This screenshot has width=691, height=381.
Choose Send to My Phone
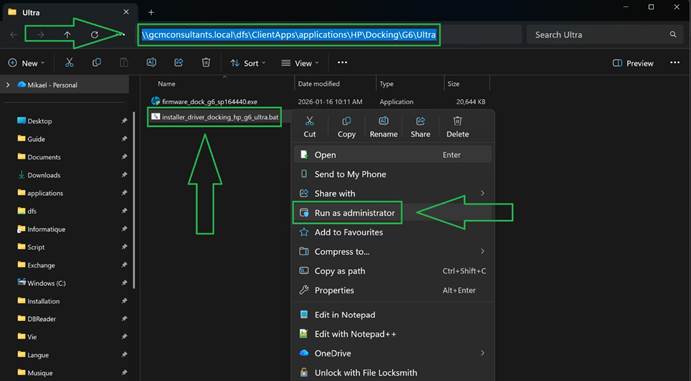click(x=392, y=174)
